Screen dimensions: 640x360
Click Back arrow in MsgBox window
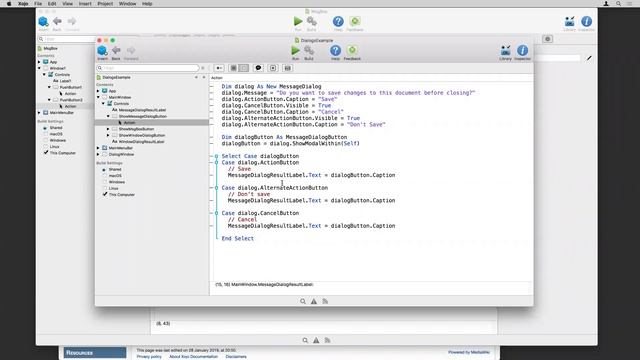point(57,21)
